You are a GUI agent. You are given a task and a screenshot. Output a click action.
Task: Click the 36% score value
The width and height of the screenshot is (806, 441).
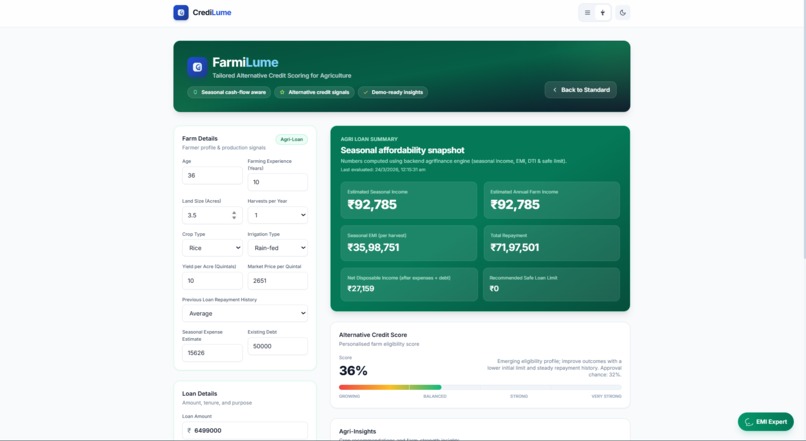[353, 371]
